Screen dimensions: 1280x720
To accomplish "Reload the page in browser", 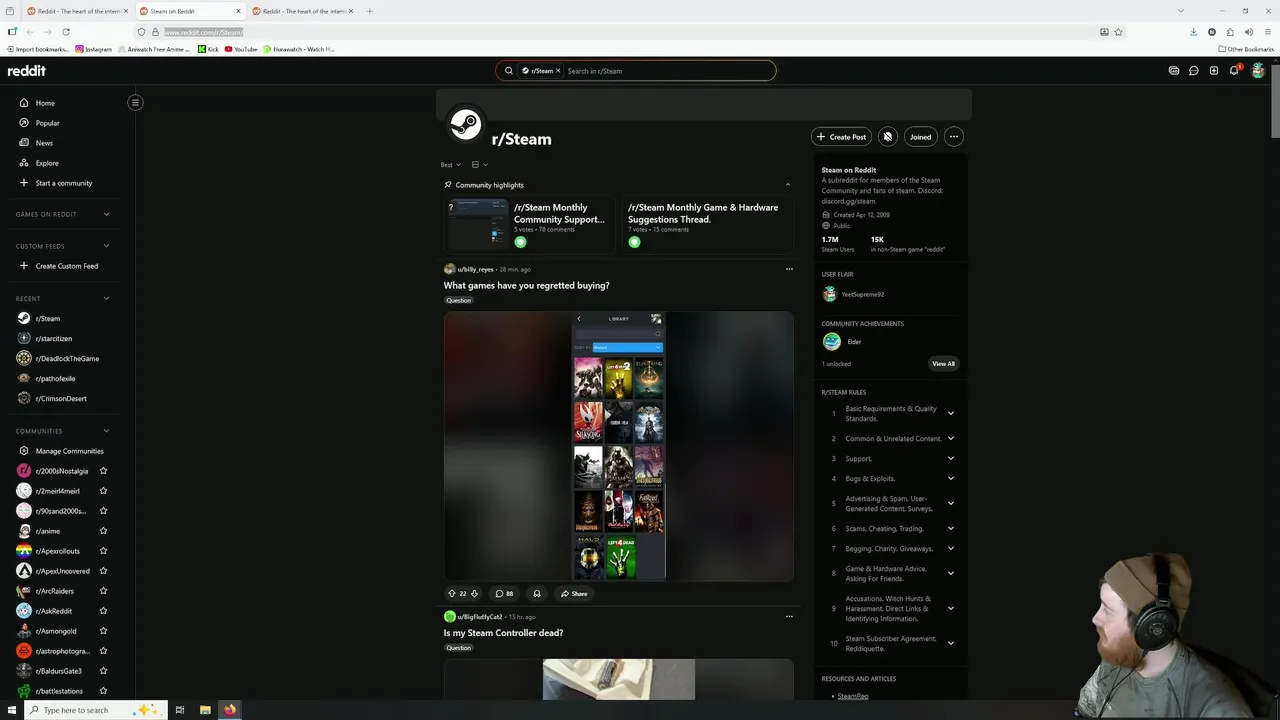I will 66,32.
